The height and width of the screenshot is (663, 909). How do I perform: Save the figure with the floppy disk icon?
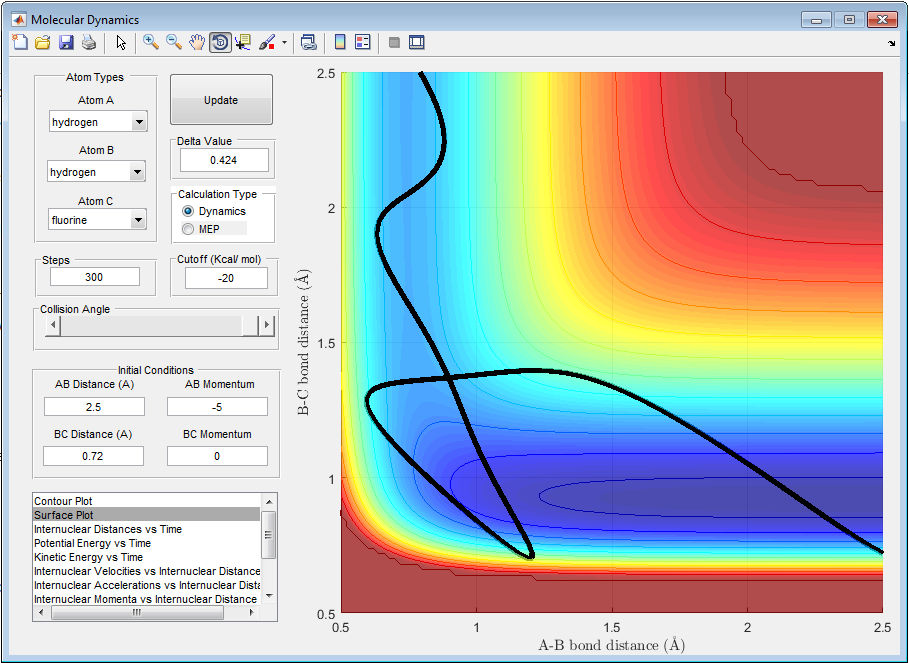click(x=66, y=42)
